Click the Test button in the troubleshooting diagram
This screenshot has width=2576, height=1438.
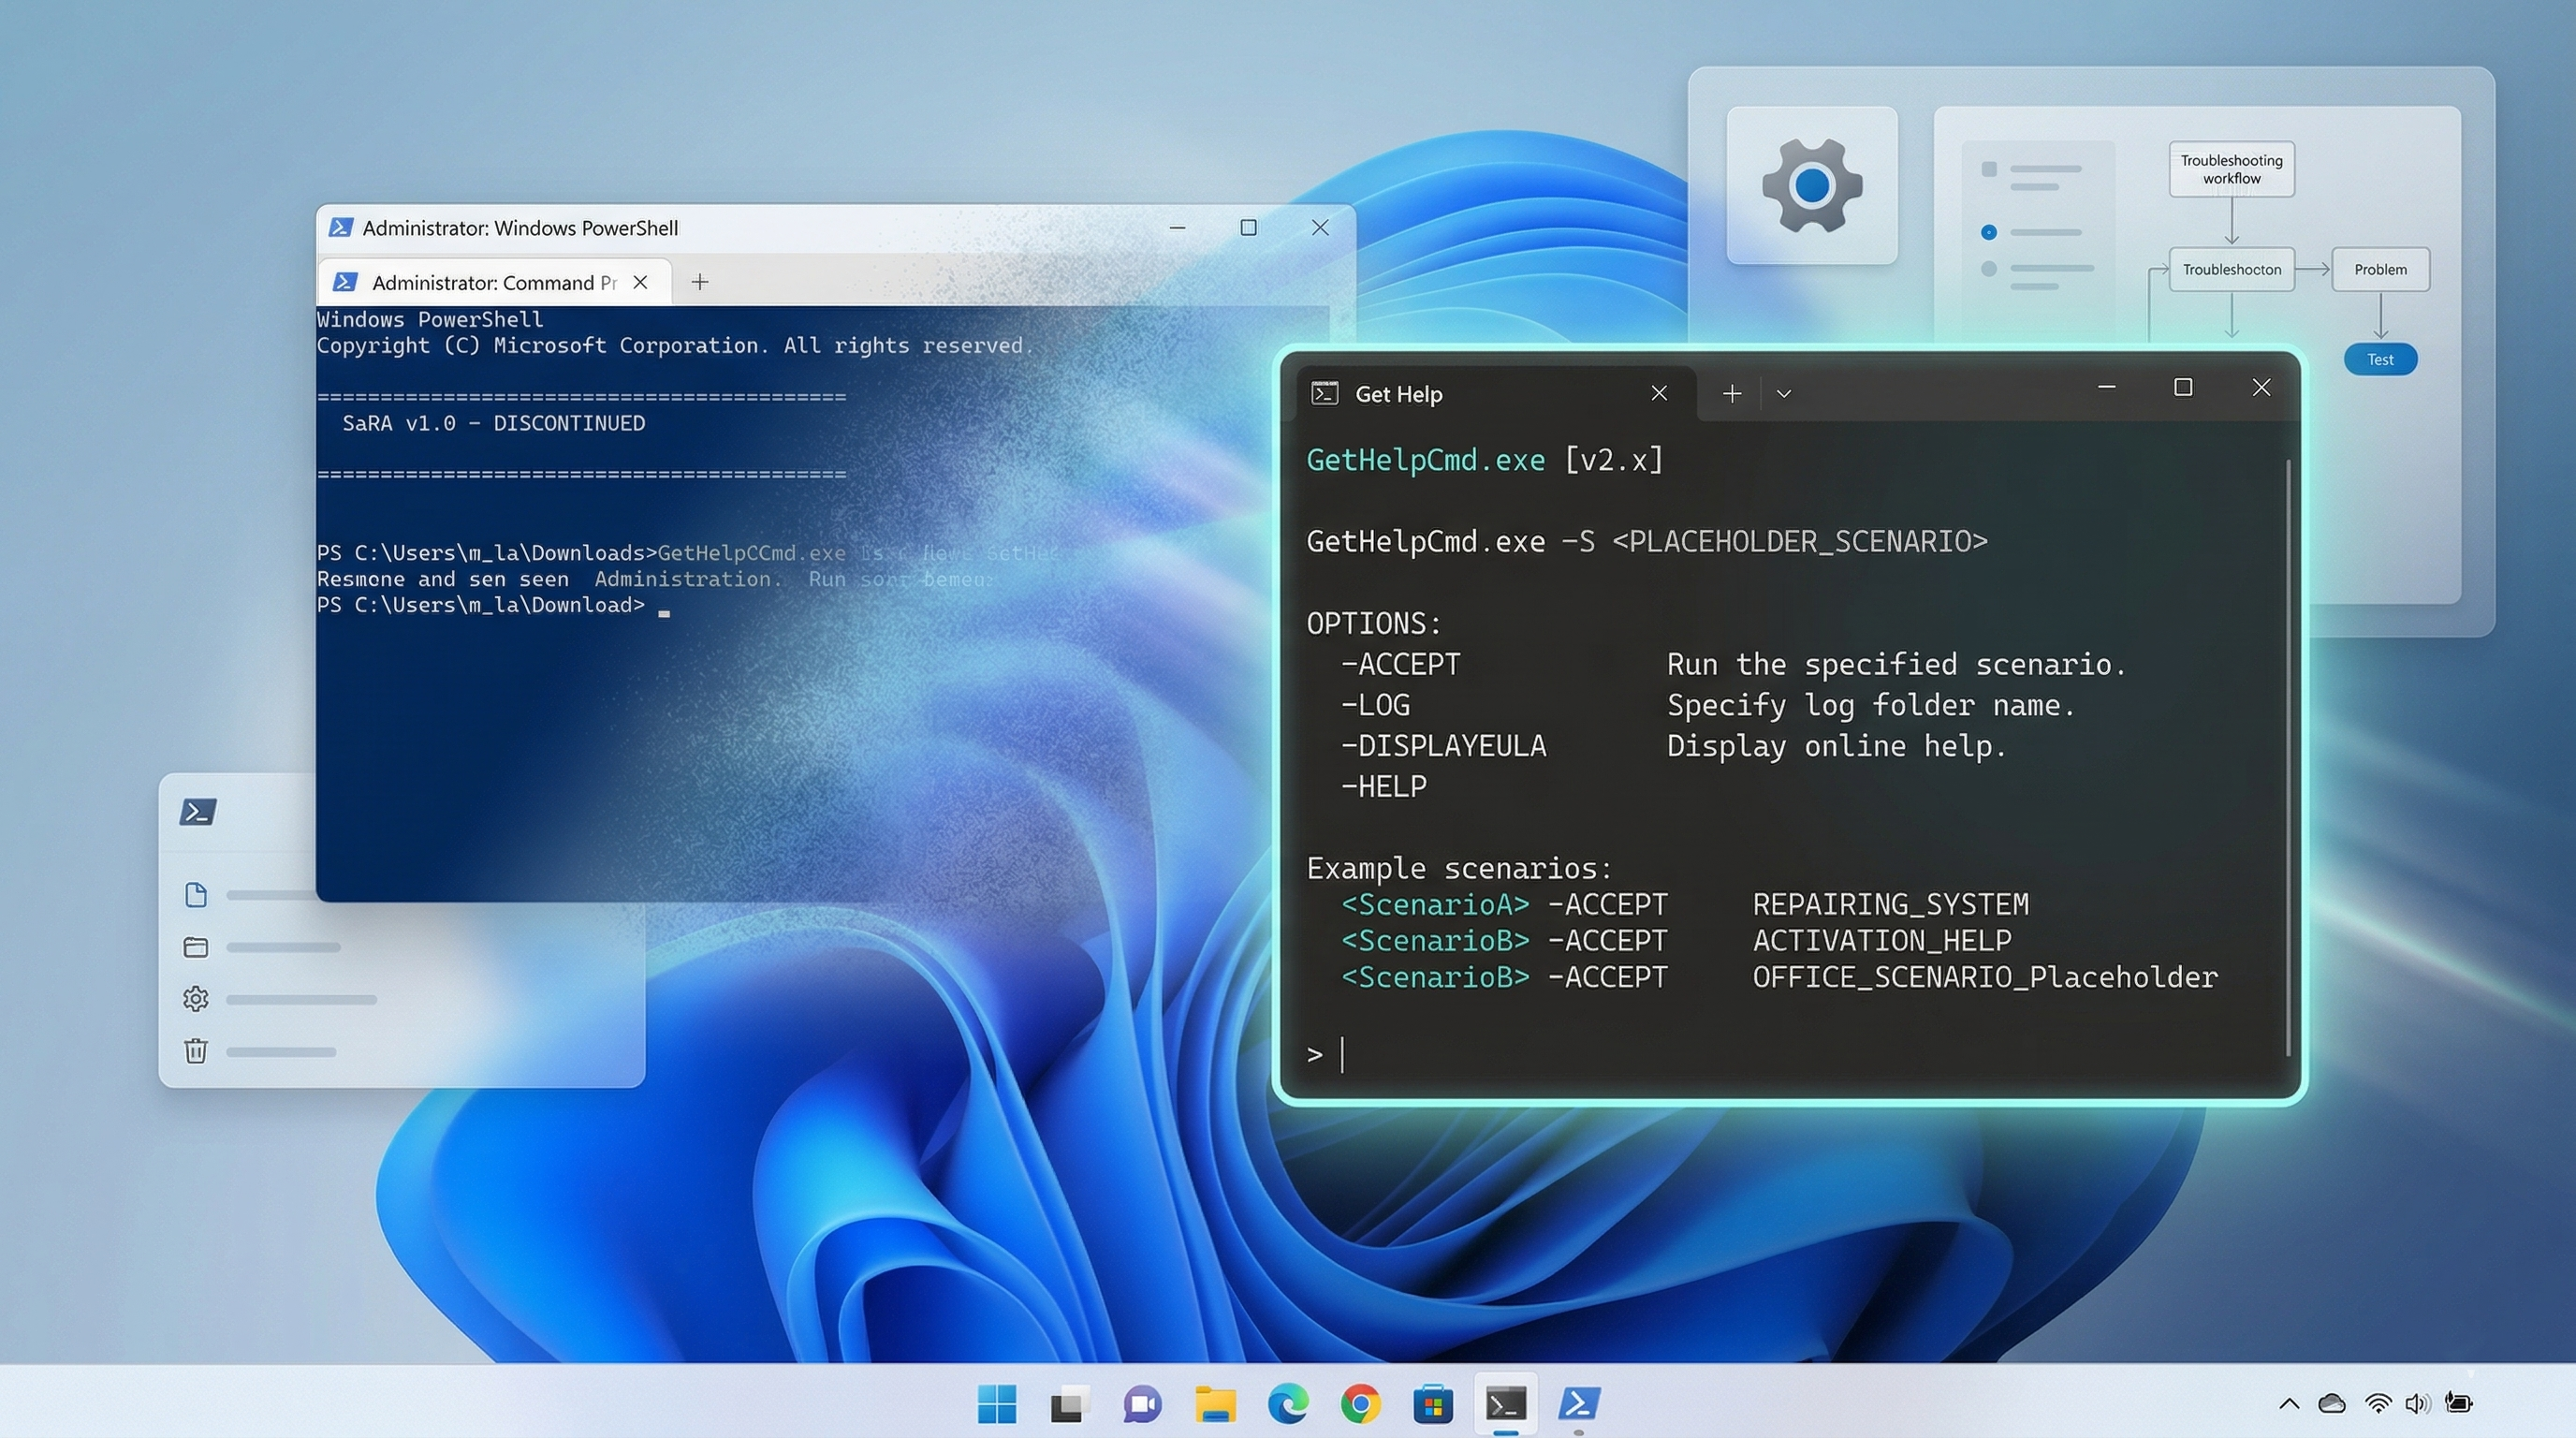point(2380,359)
